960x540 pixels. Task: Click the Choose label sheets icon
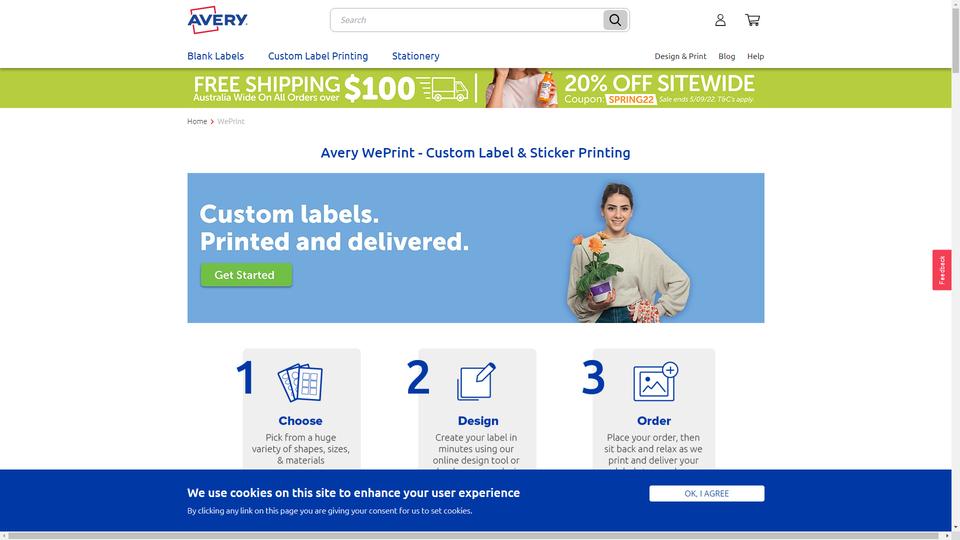pyautogui.click(x=300, y=383)
